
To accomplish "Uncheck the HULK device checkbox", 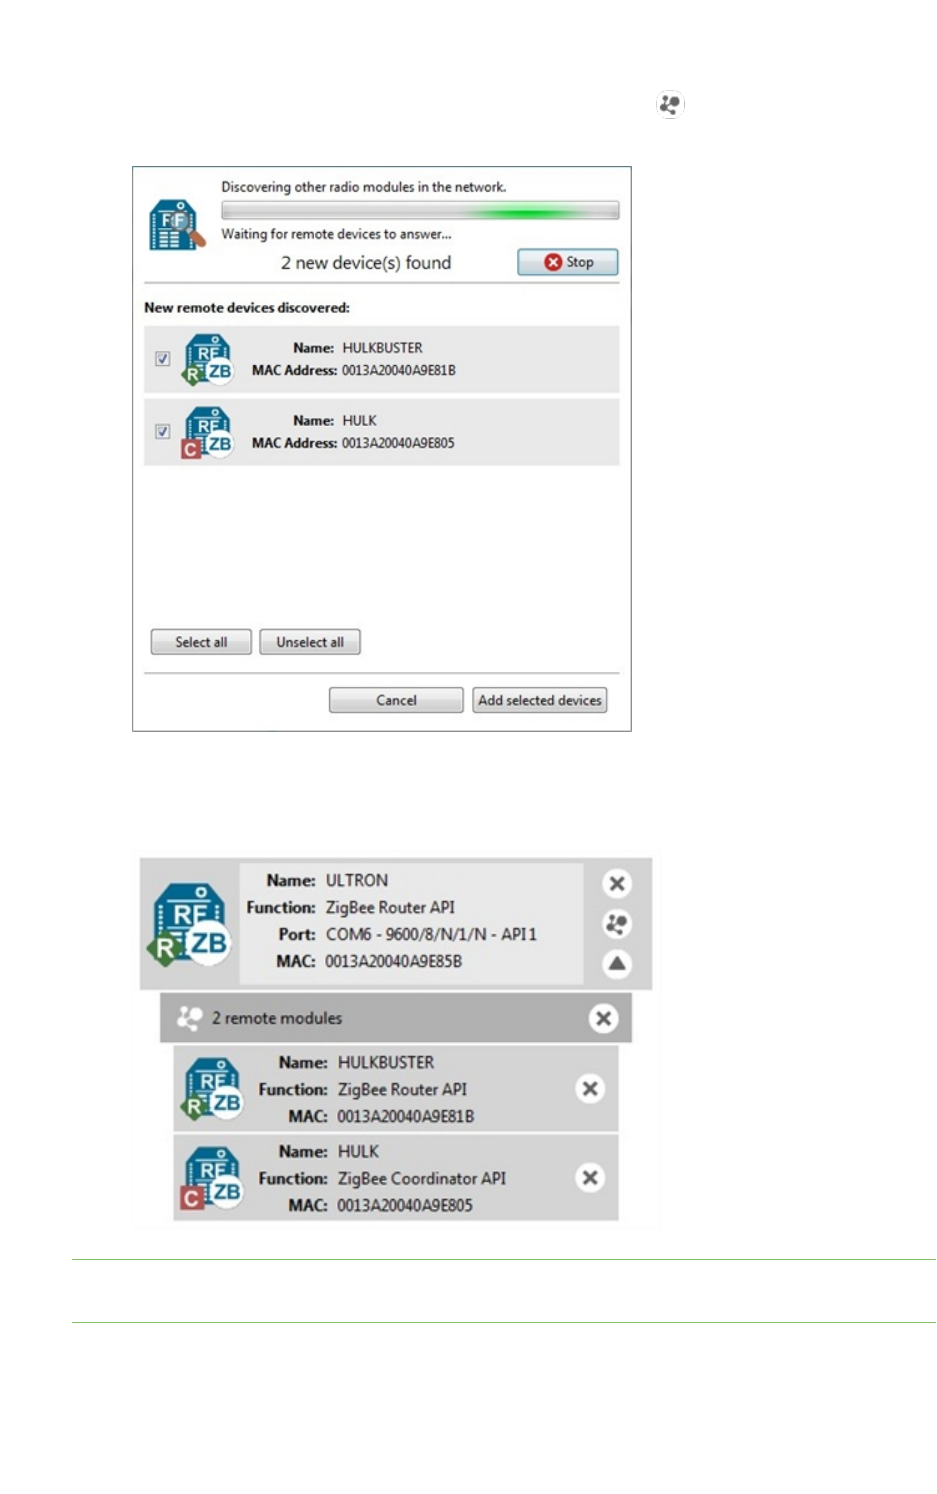I will point(162,431).
